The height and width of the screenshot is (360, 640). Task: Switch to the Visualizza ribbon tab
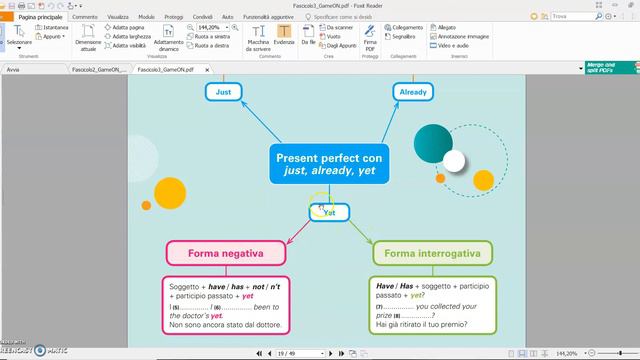[118, 17]
